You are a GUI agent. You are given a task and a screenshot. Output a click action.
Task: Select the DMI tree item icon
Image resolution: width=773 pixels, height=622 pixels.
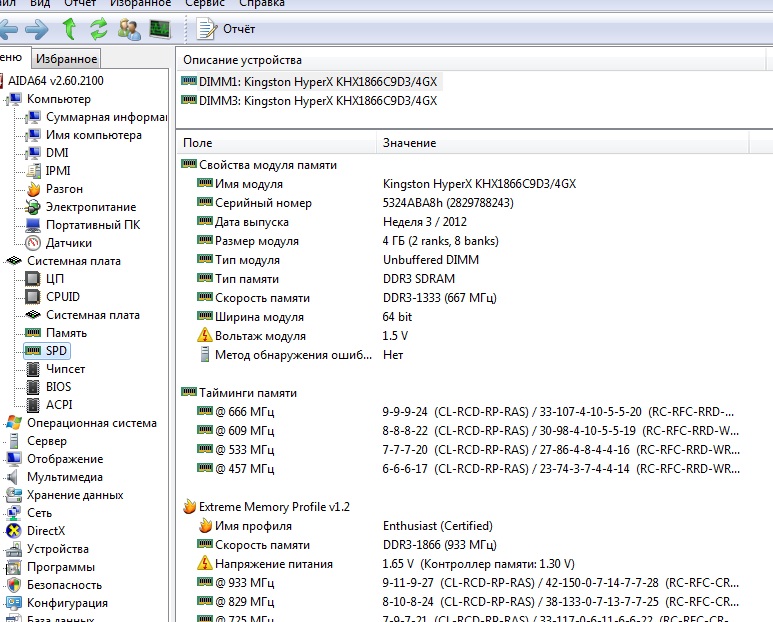[x=34, y=153]
